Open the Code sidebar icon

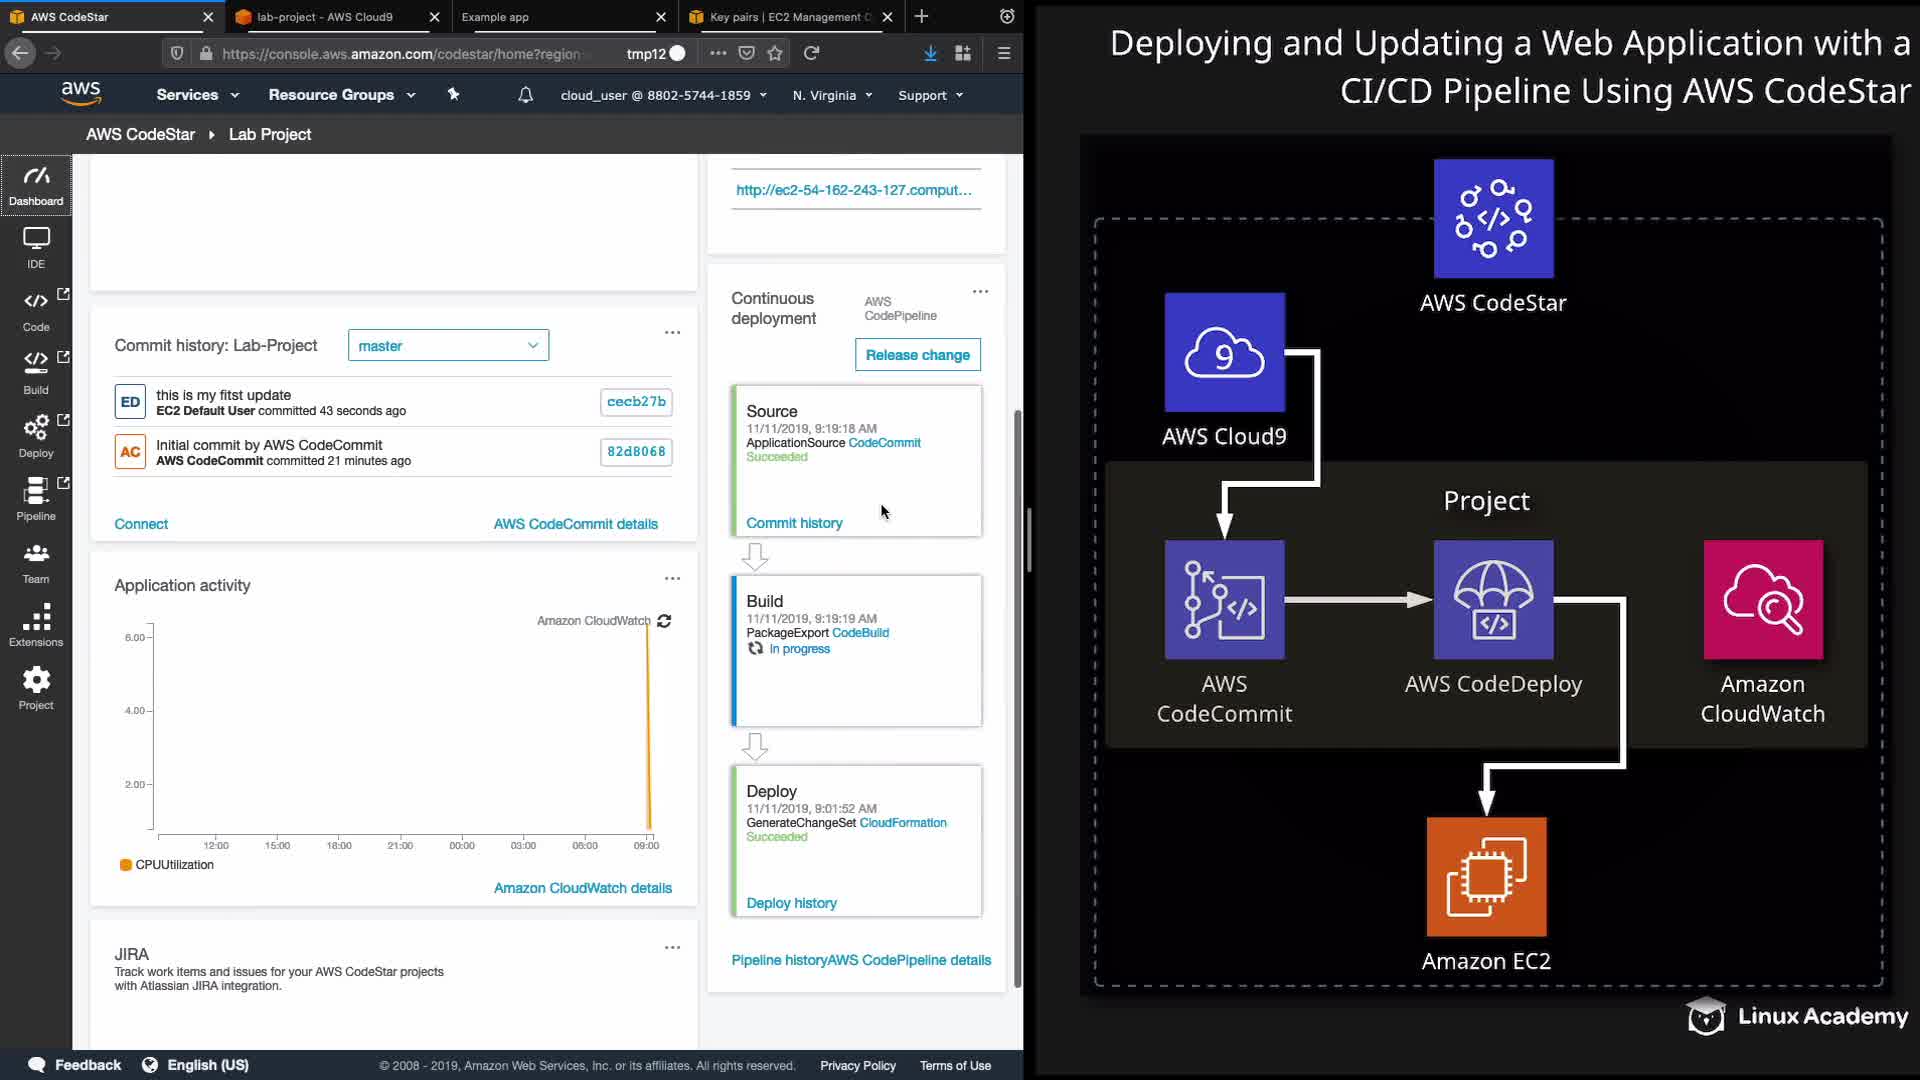click(x=36, y=310)
